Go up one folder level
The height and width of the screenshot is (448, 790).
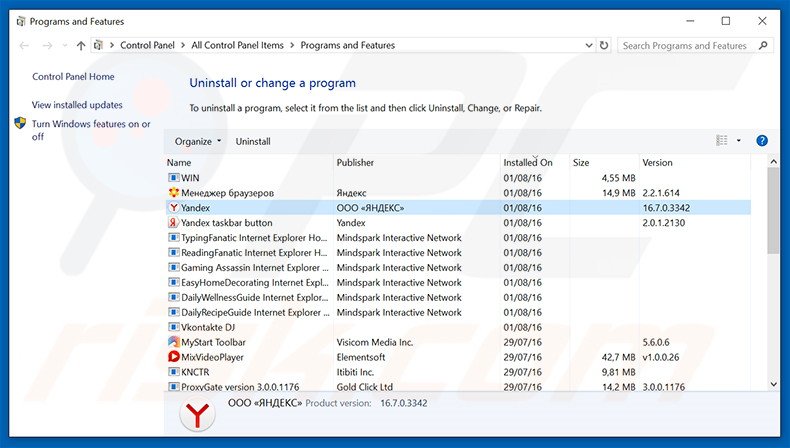[x=81, y=45]
